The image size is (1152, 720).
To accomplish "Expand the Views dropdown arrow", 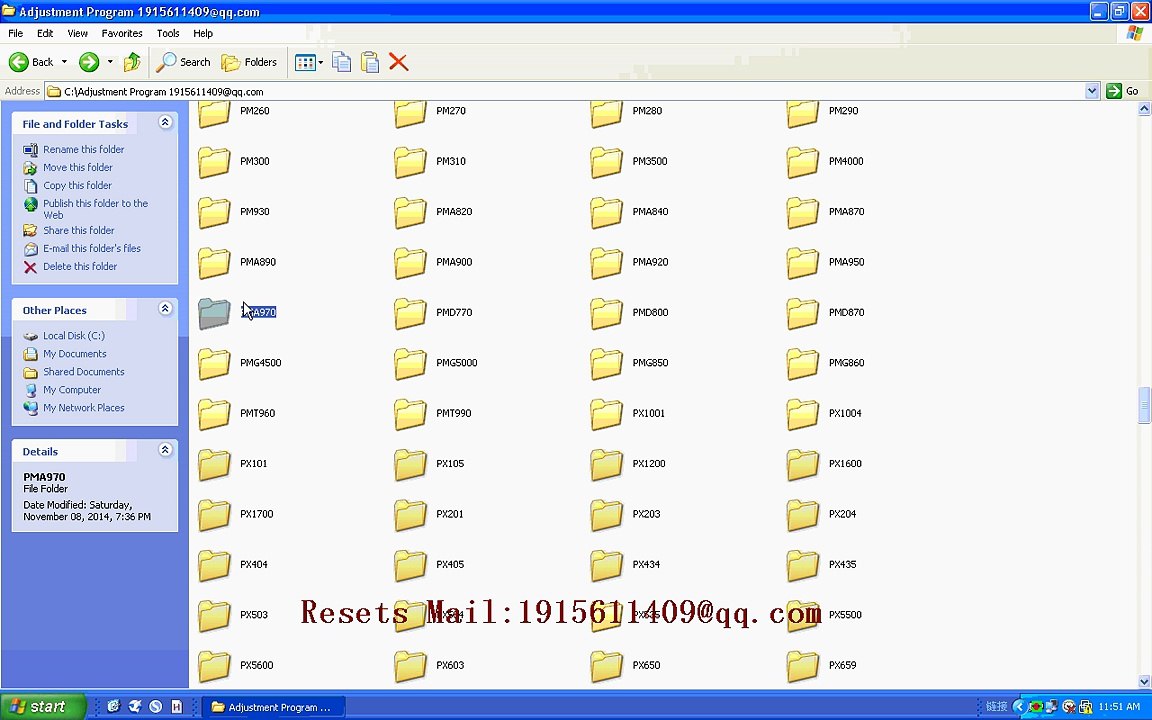I will pos(320,62).
